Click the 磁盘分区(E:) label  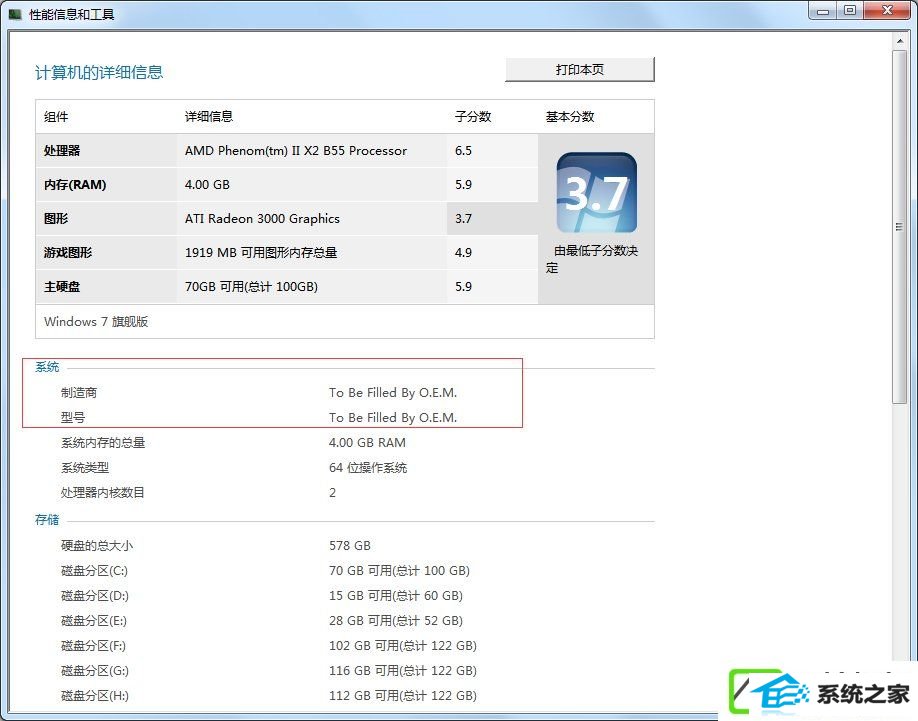[94, 620]
